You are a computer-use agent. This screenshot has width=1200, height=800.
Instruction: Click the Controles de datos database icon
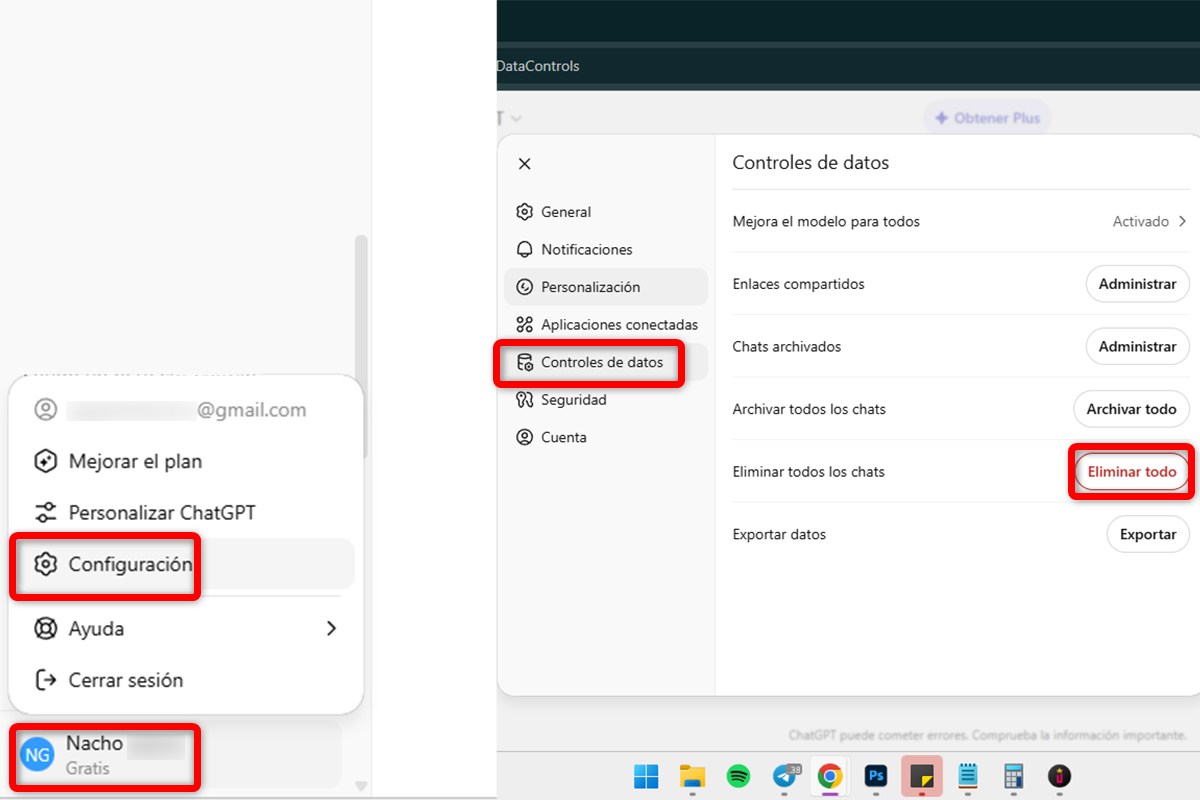[525, 362]
